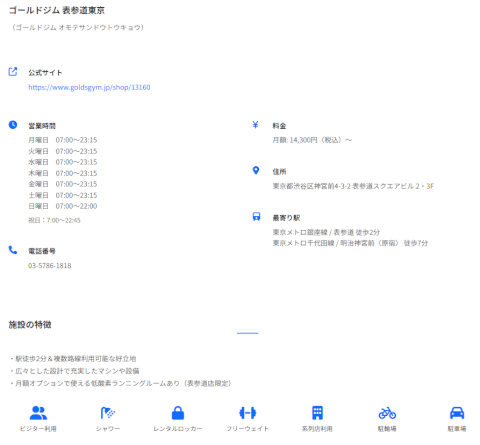
Task: Open the goldsgym.jp official site link
Action: 89,87
